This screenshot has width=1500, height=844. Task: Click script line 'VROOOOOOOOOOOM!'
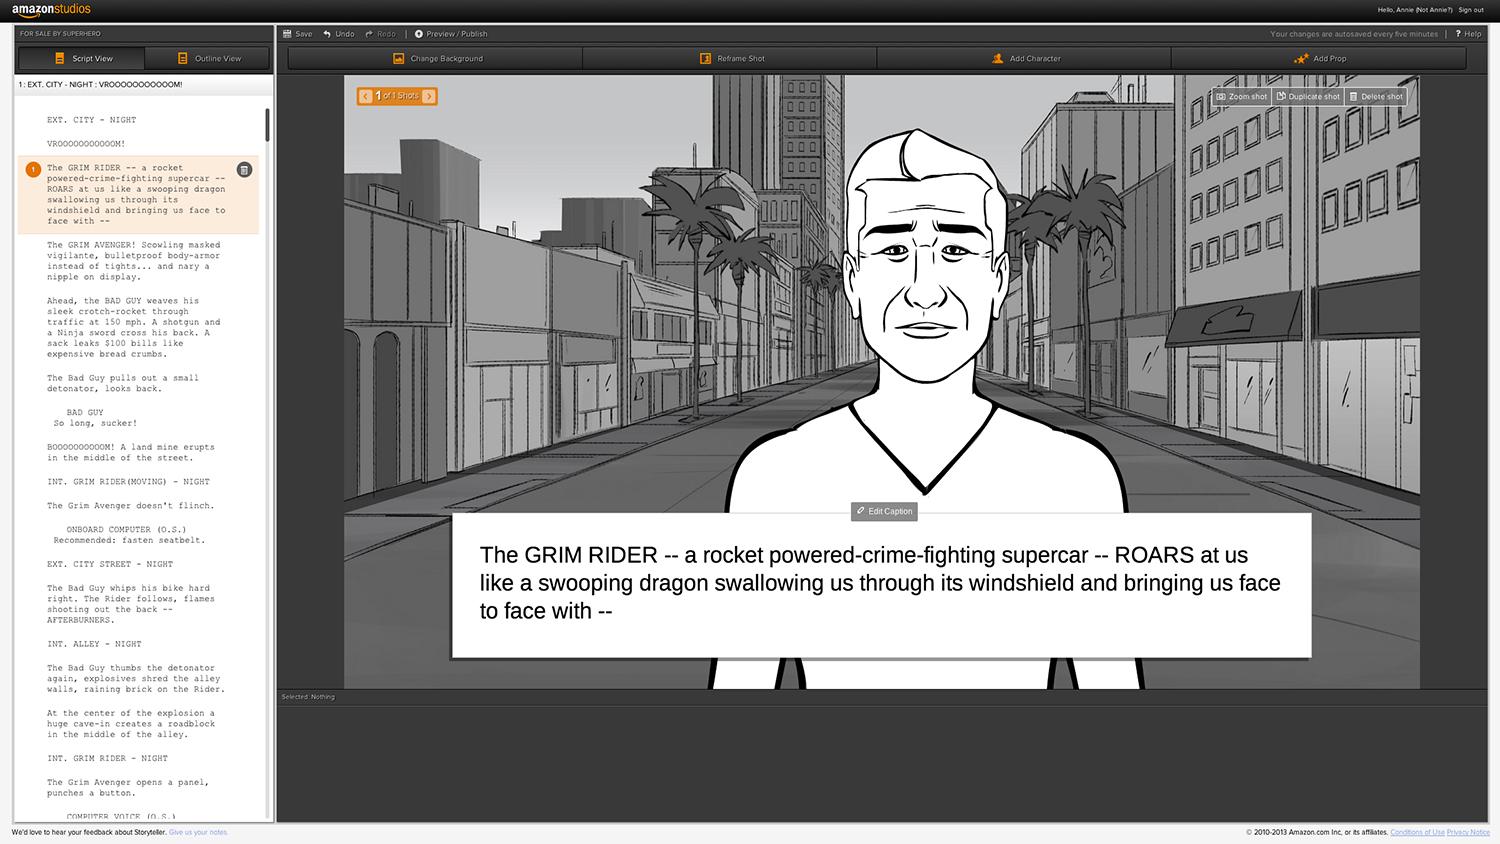point(86,144)
